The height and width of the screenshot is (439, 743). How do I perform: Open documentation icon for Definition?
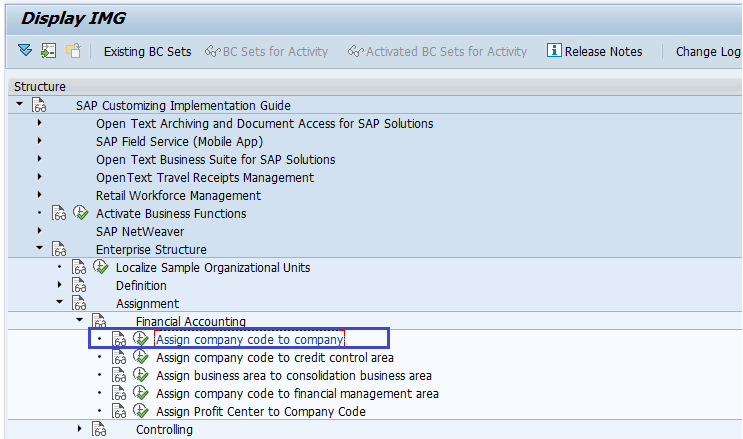click(79, 285)
